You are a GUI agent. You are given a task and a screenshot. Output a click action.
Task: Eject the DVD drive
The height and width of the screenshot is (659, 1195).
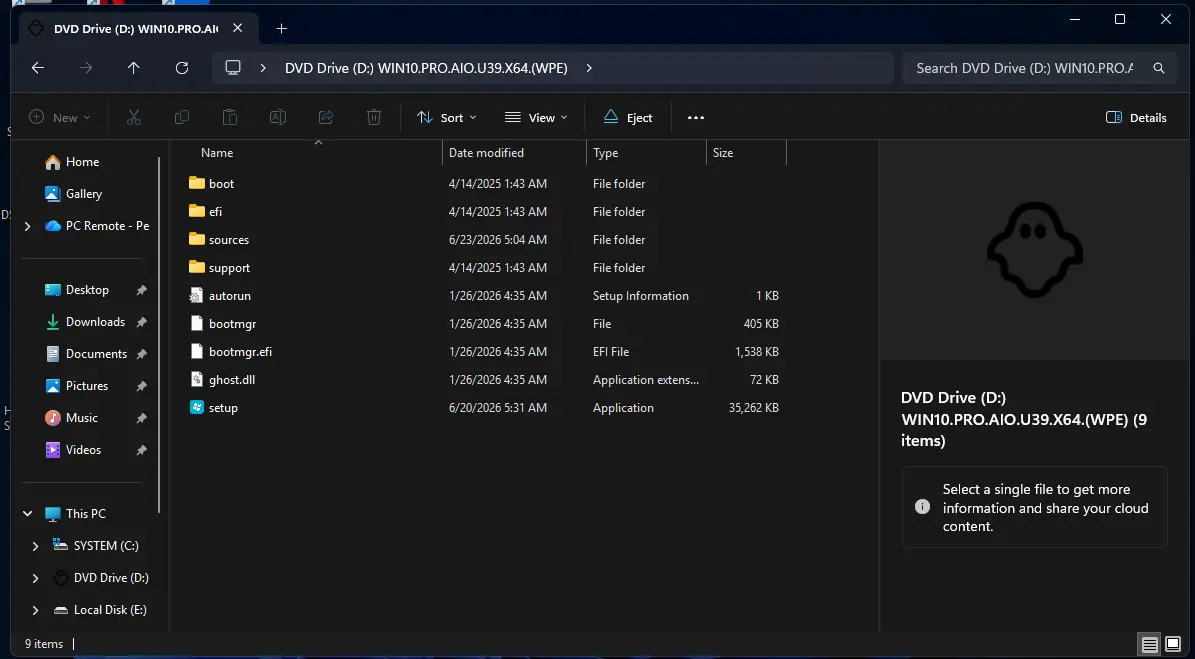click(x=628, y=117)
